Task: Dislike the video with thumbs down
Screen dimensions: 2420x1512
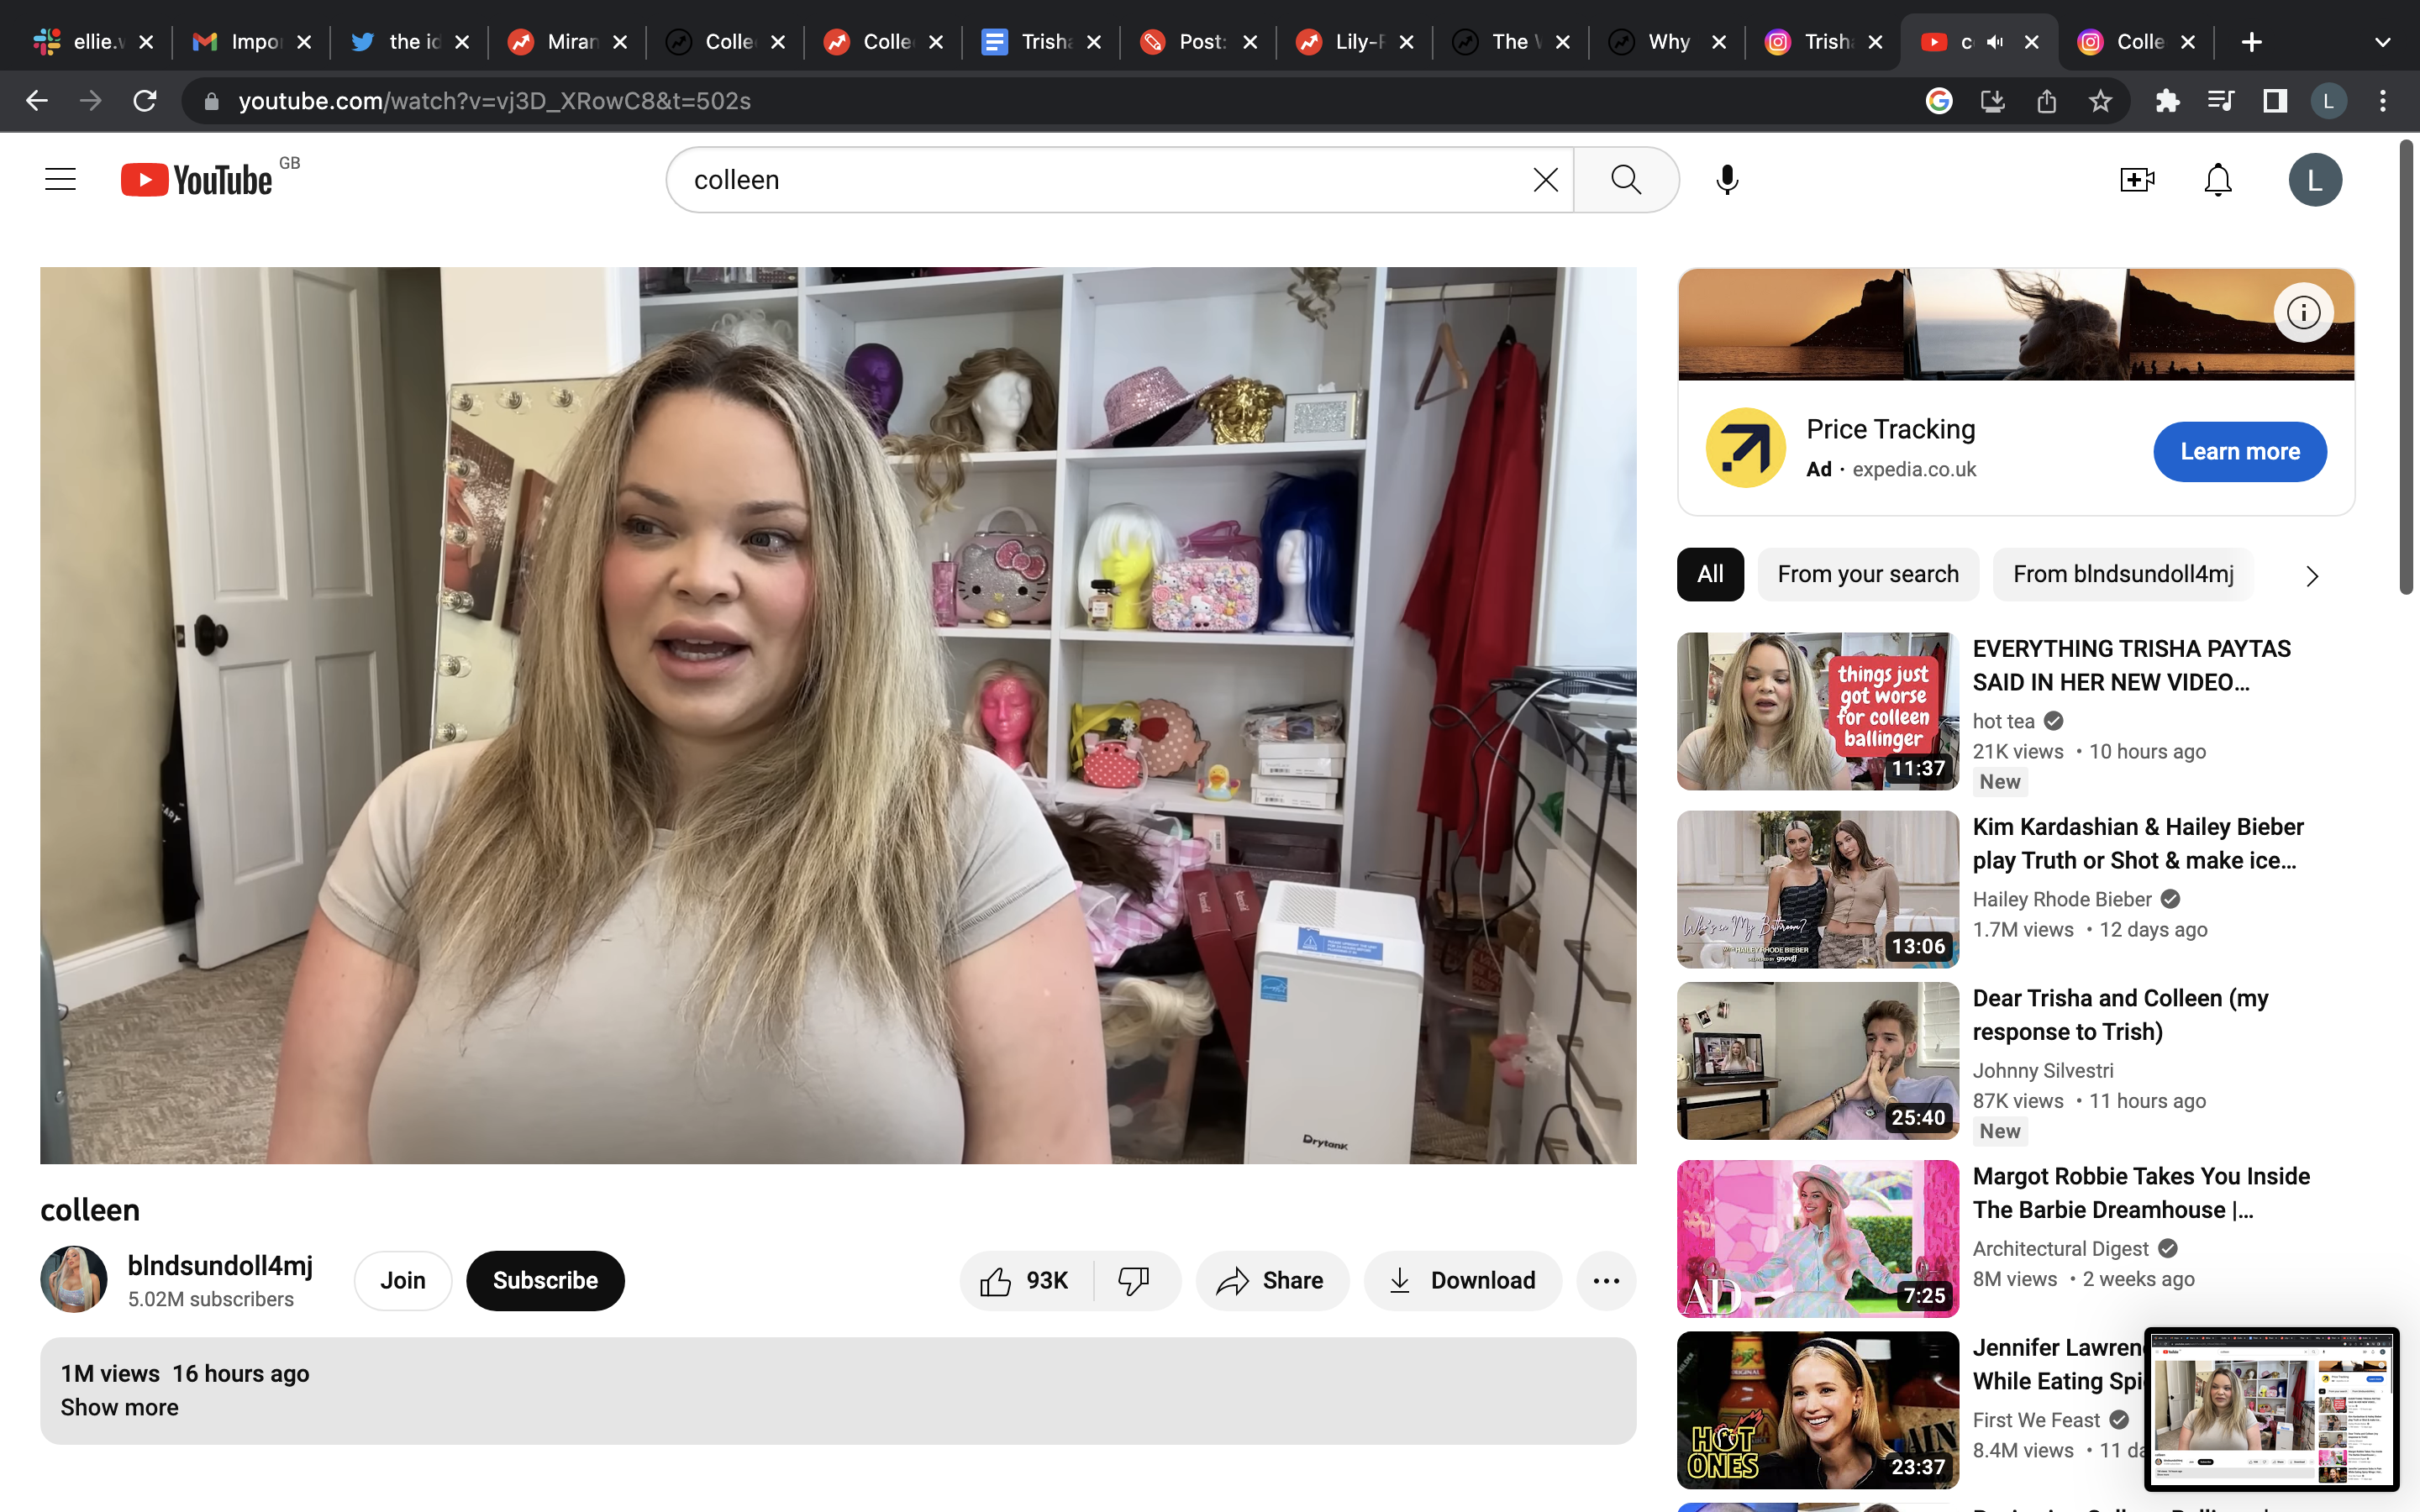Action: (x=1134, y=1281)
